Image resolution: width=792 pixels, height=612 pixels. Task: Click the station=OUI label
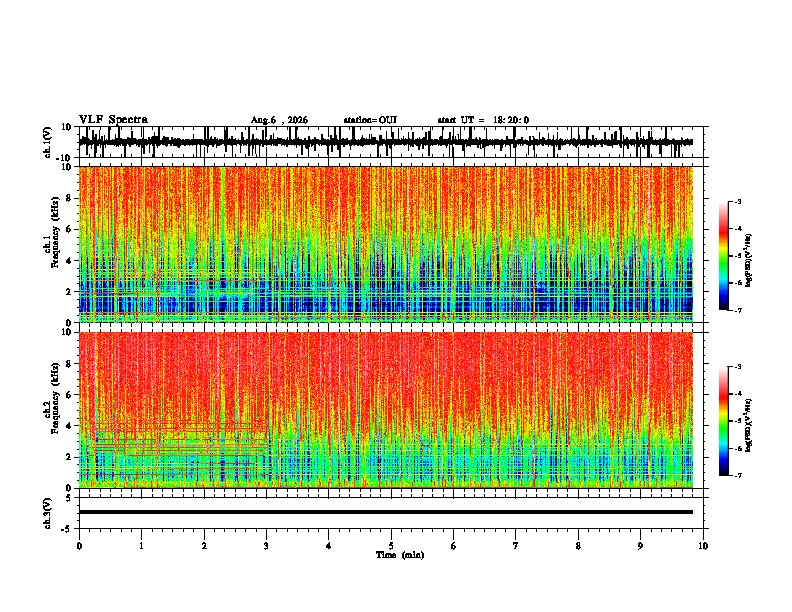370,120
